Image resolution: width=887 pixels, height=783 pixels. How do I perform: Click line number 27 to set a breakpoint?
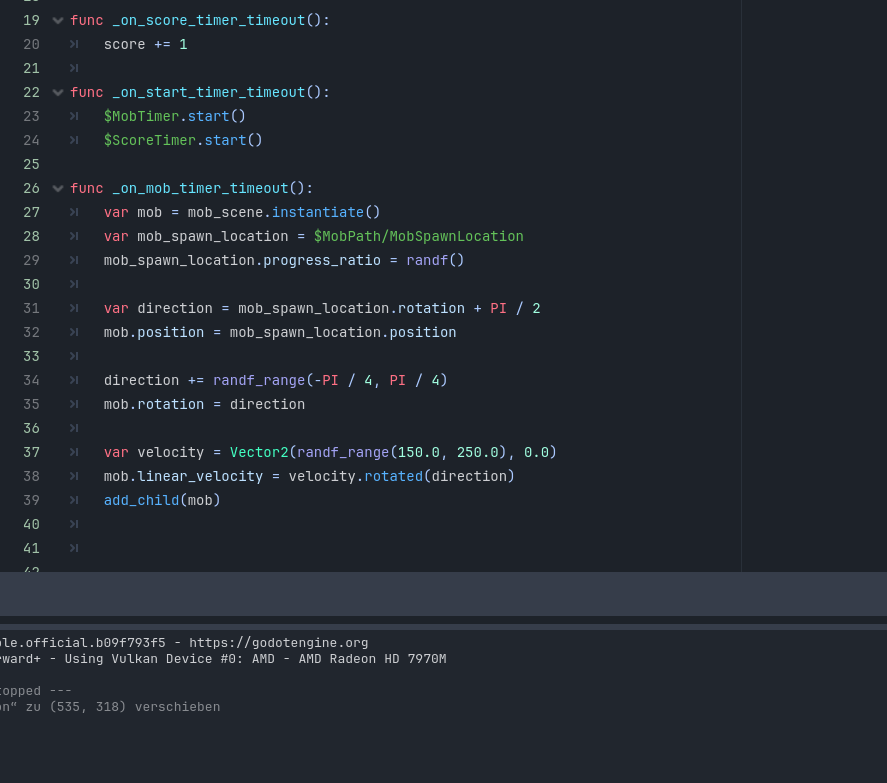(x=31, y=212)
